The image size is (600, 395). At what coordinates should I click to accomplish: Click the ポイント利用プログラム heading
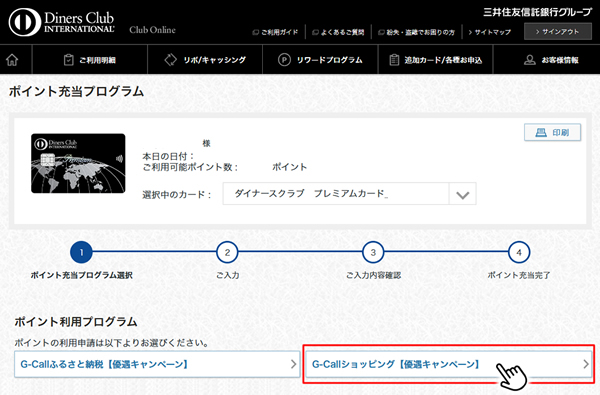pyautogui.click(x=76, y=322)
